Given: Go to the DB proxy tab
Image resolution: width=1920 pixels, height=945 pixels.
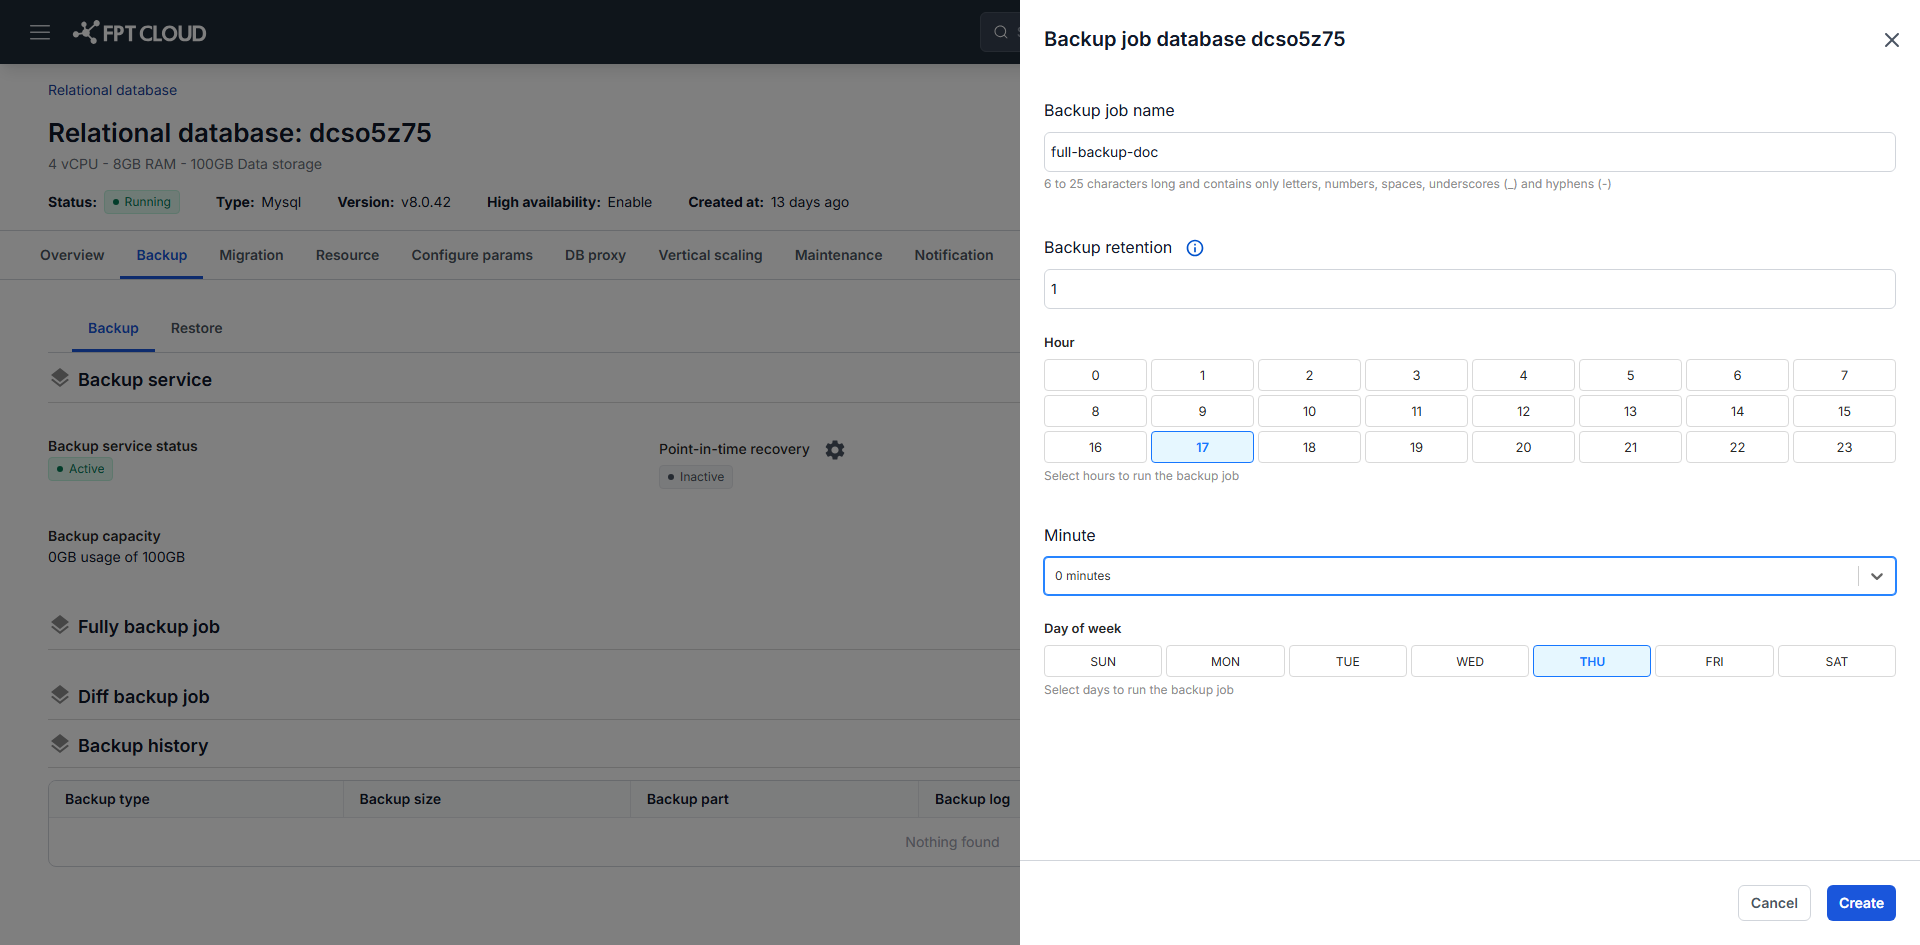Looking at the screenshot, I should [595, 255].
